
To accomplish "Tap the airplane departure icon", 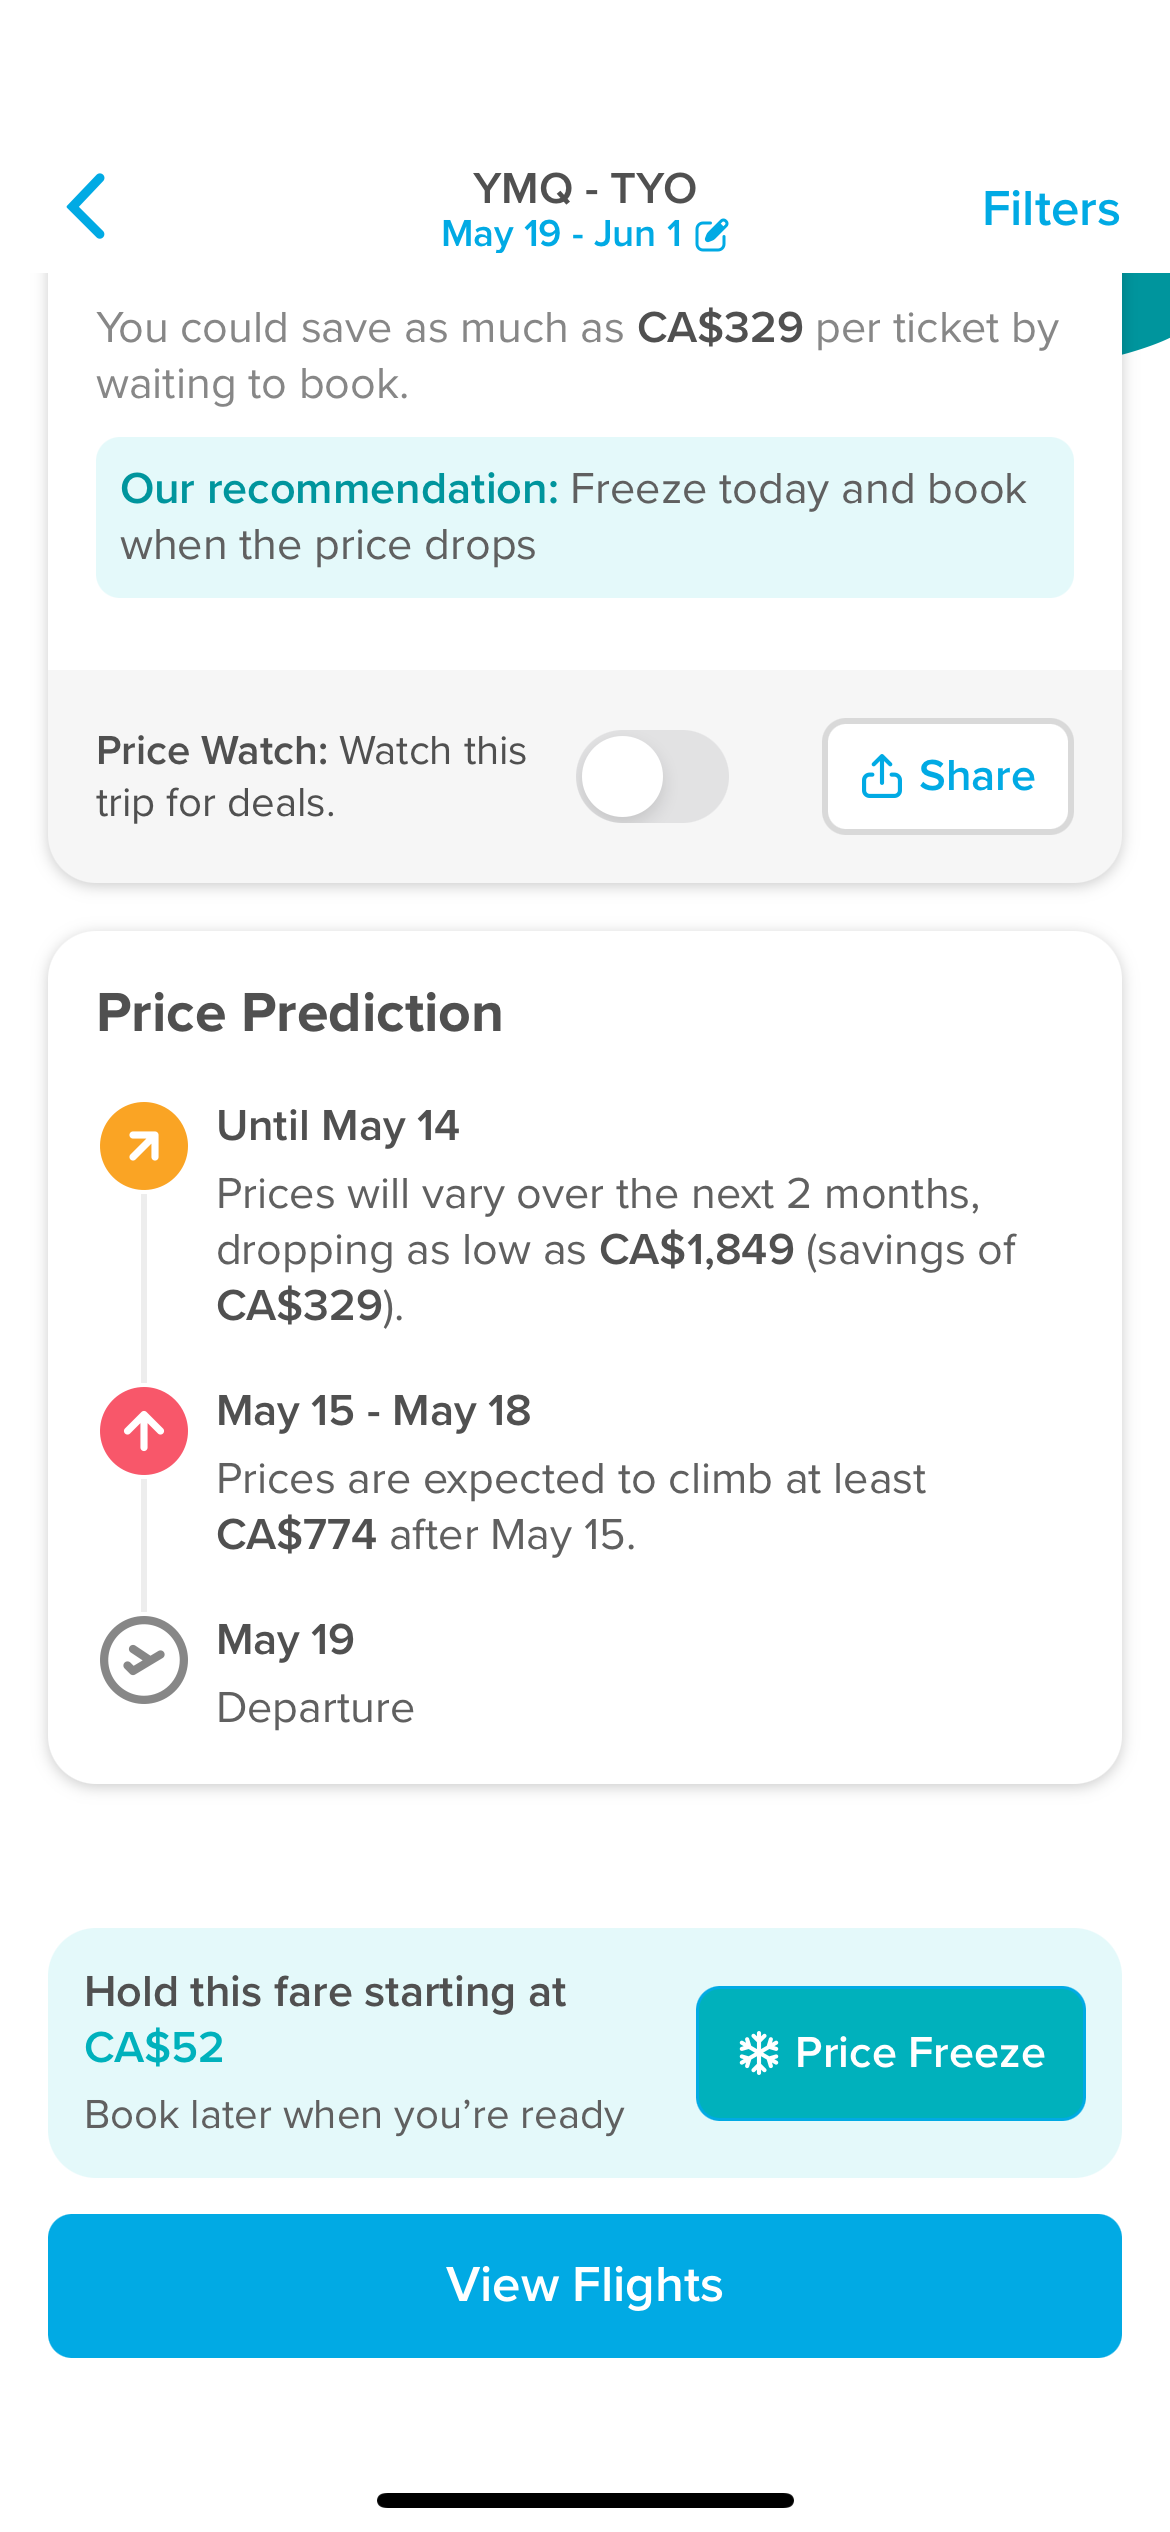I will click(x=144, y=1660).
